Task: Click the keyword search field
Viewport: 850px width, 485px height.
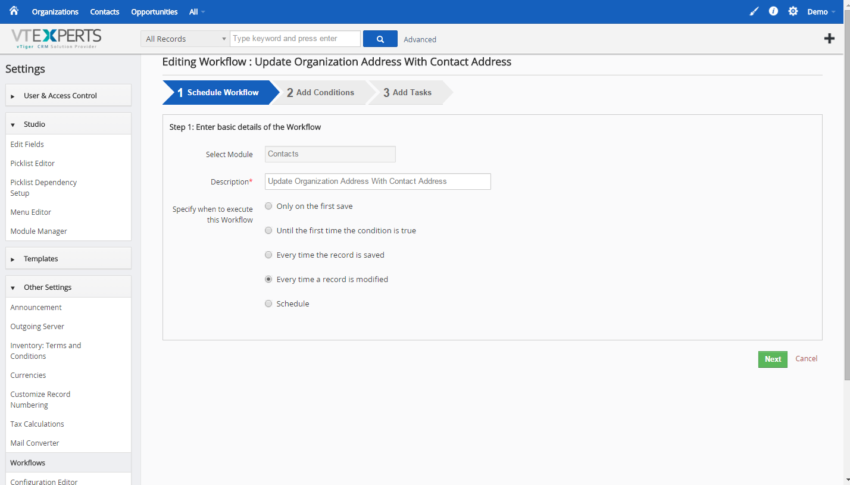Action: [x=295, y=38]
